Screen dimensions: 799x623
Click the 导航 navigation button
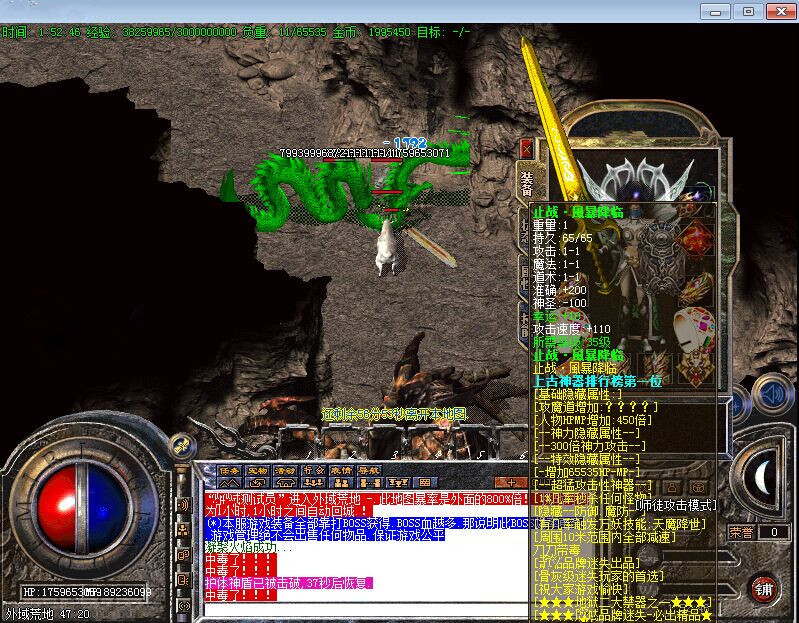point(368,470)
